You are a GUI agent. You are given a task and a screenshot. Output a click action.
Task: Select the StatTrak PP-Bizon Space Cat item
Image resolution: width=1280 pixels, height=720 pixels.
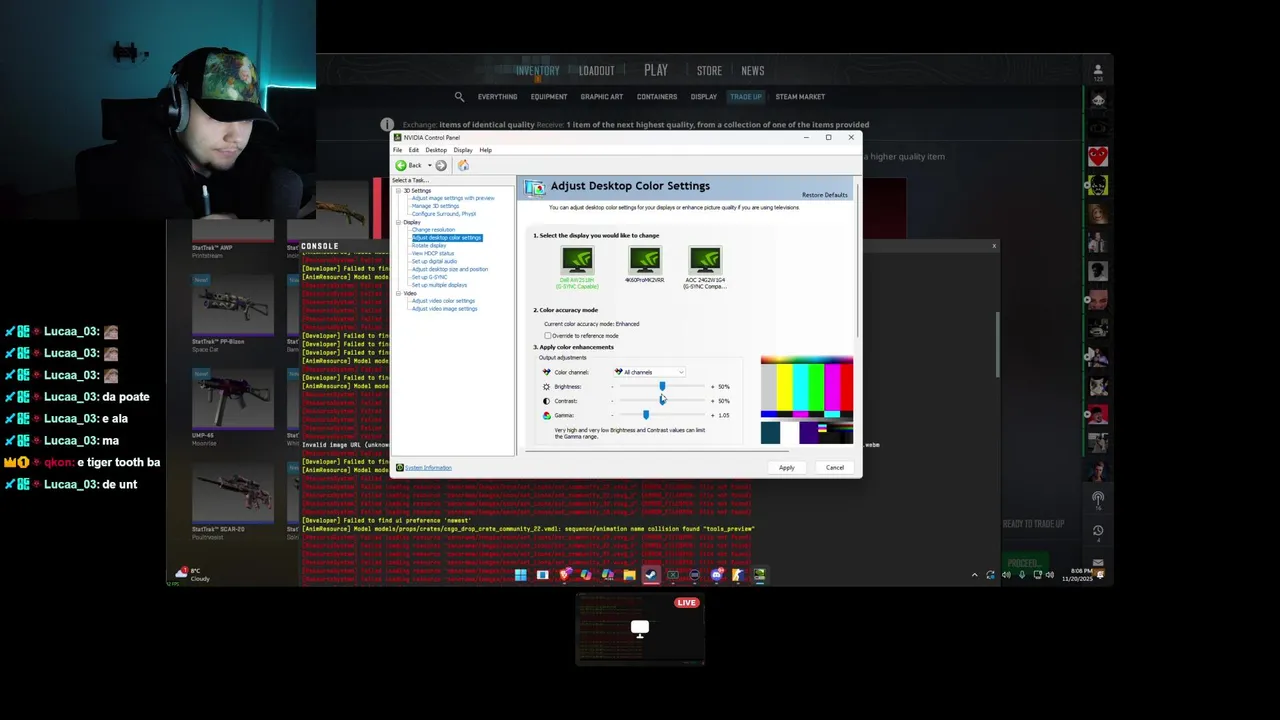pos(233,312)
